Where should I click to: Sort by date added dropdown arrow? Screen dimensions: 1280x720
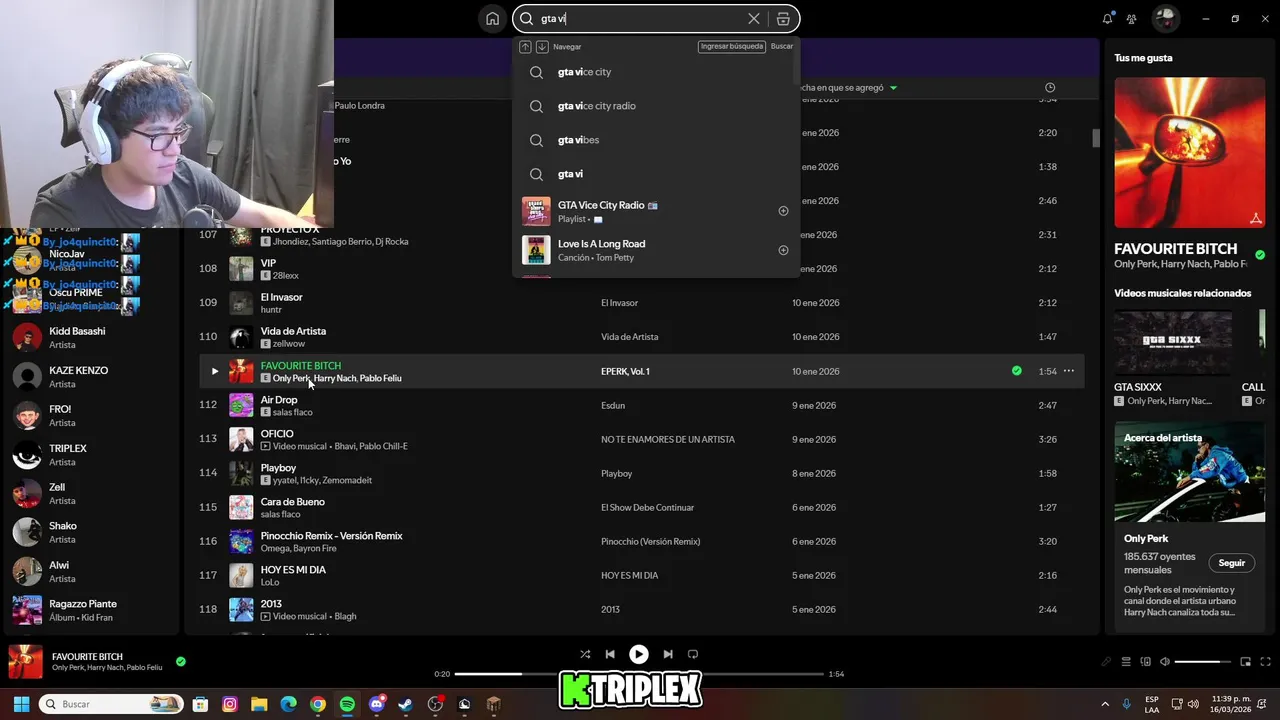pyautogui.click(x=893, y=88)
